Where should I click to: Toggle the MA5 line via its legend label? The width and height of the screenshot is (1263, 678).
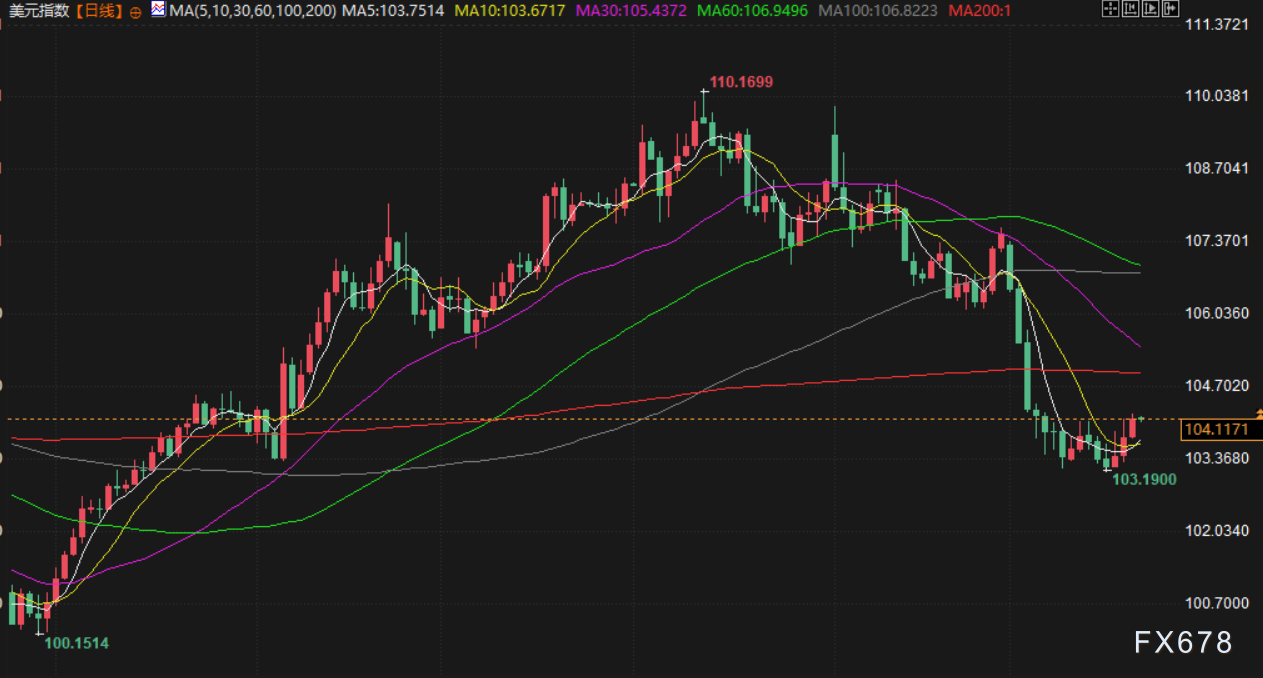pyautogui.click(x=393, y=11)
